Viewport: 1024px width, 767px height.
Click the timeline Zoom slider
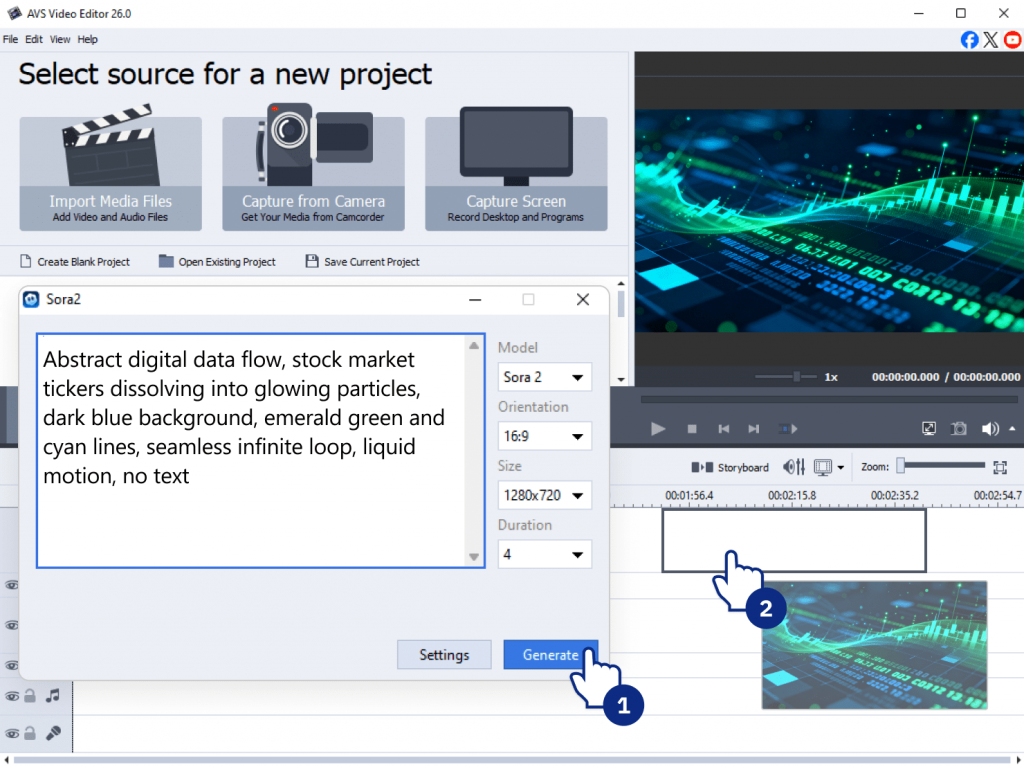pos(940,466)
